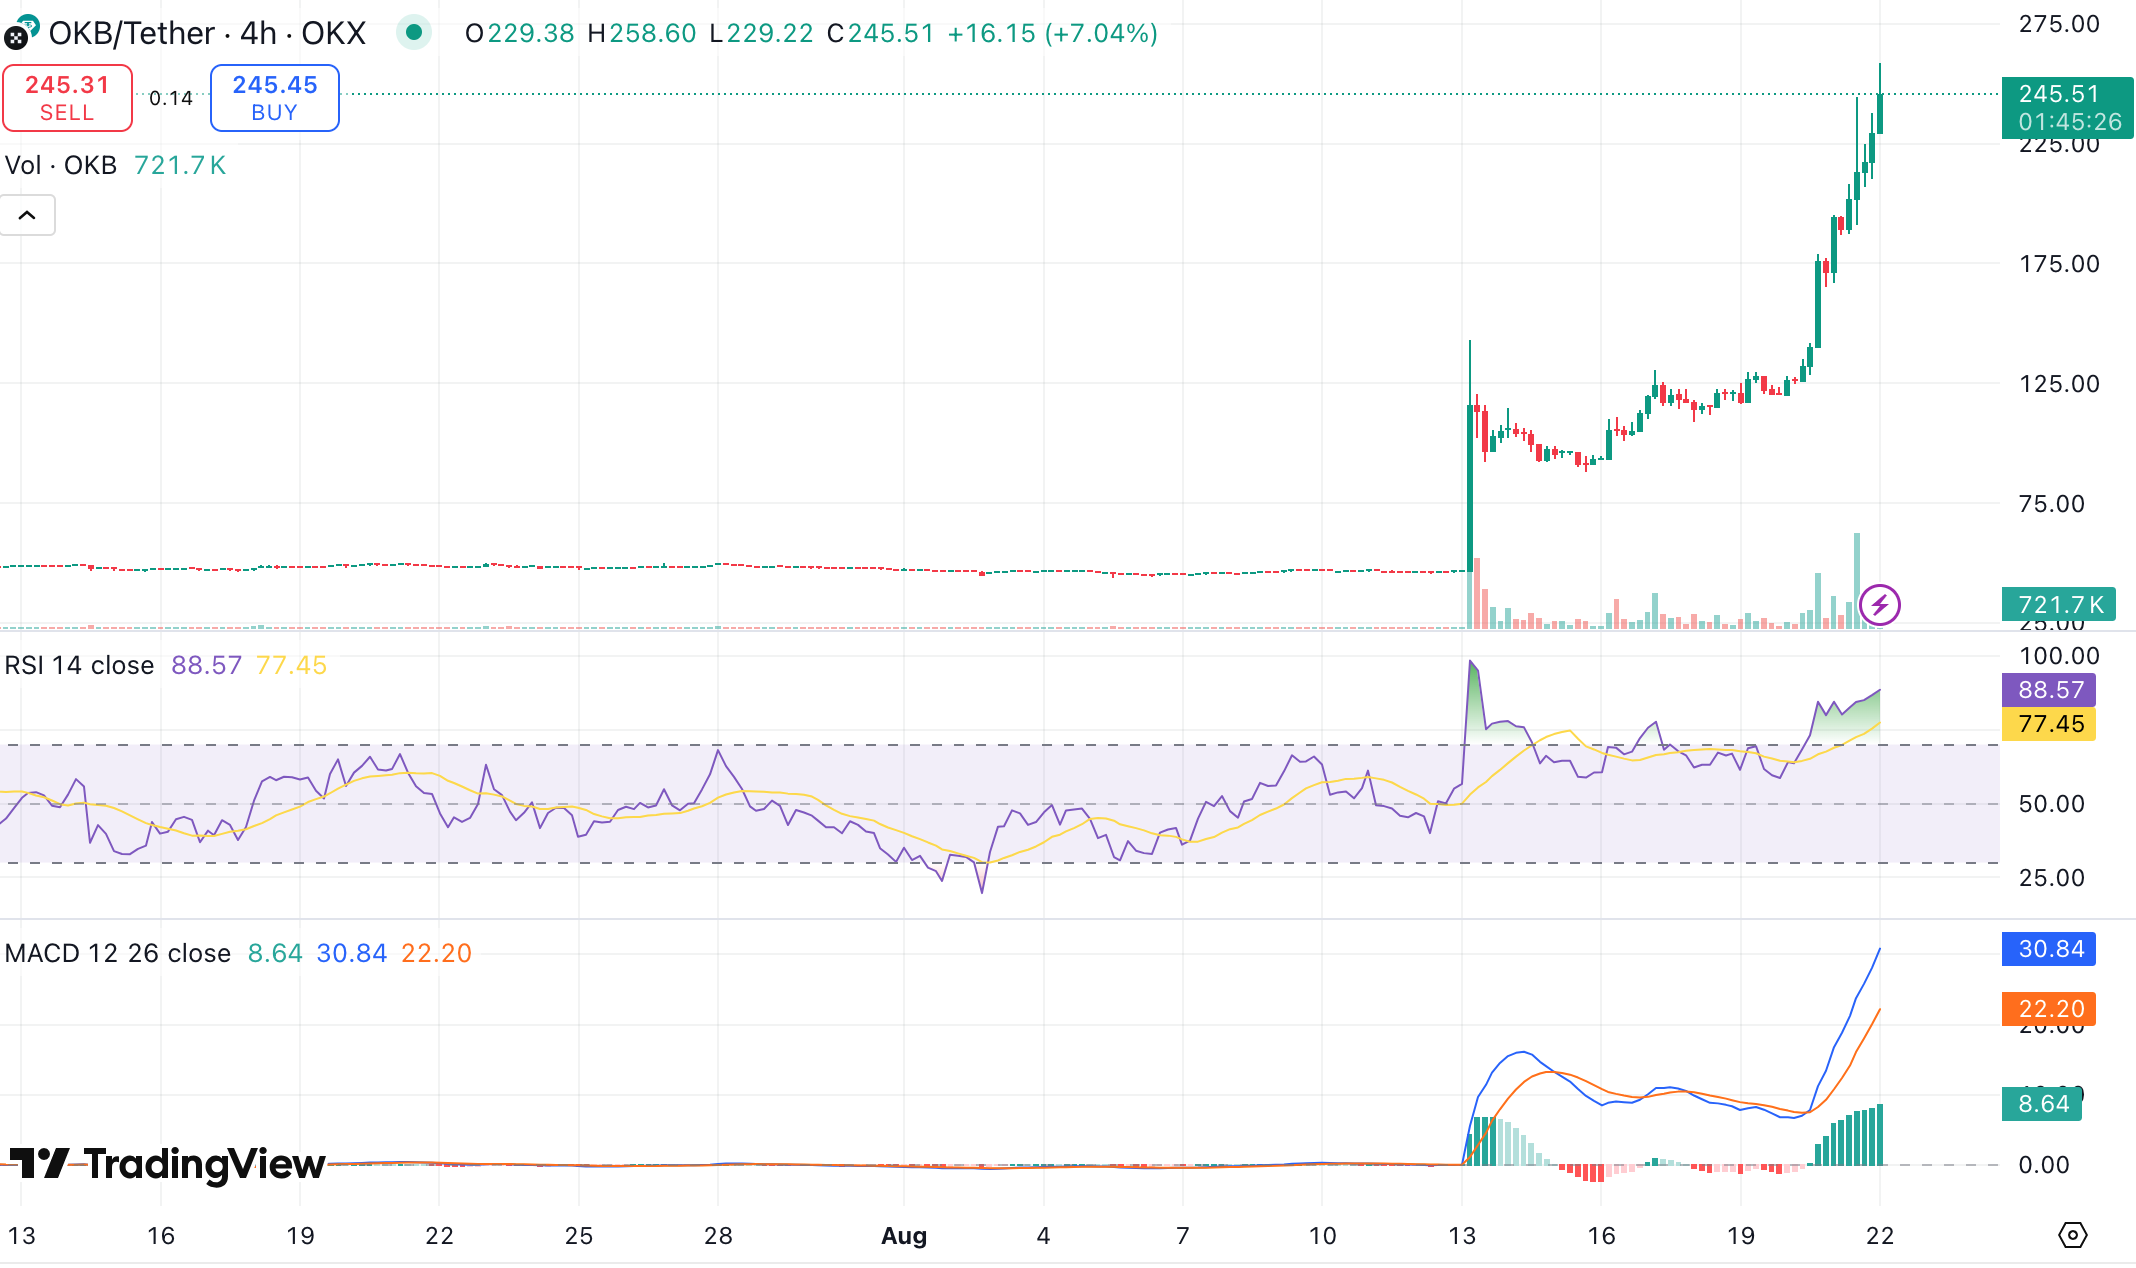Click the 175.00 price scale label
Image resolution: width=2136 pixels, height=1268 pixels.
coord(2059,264)
